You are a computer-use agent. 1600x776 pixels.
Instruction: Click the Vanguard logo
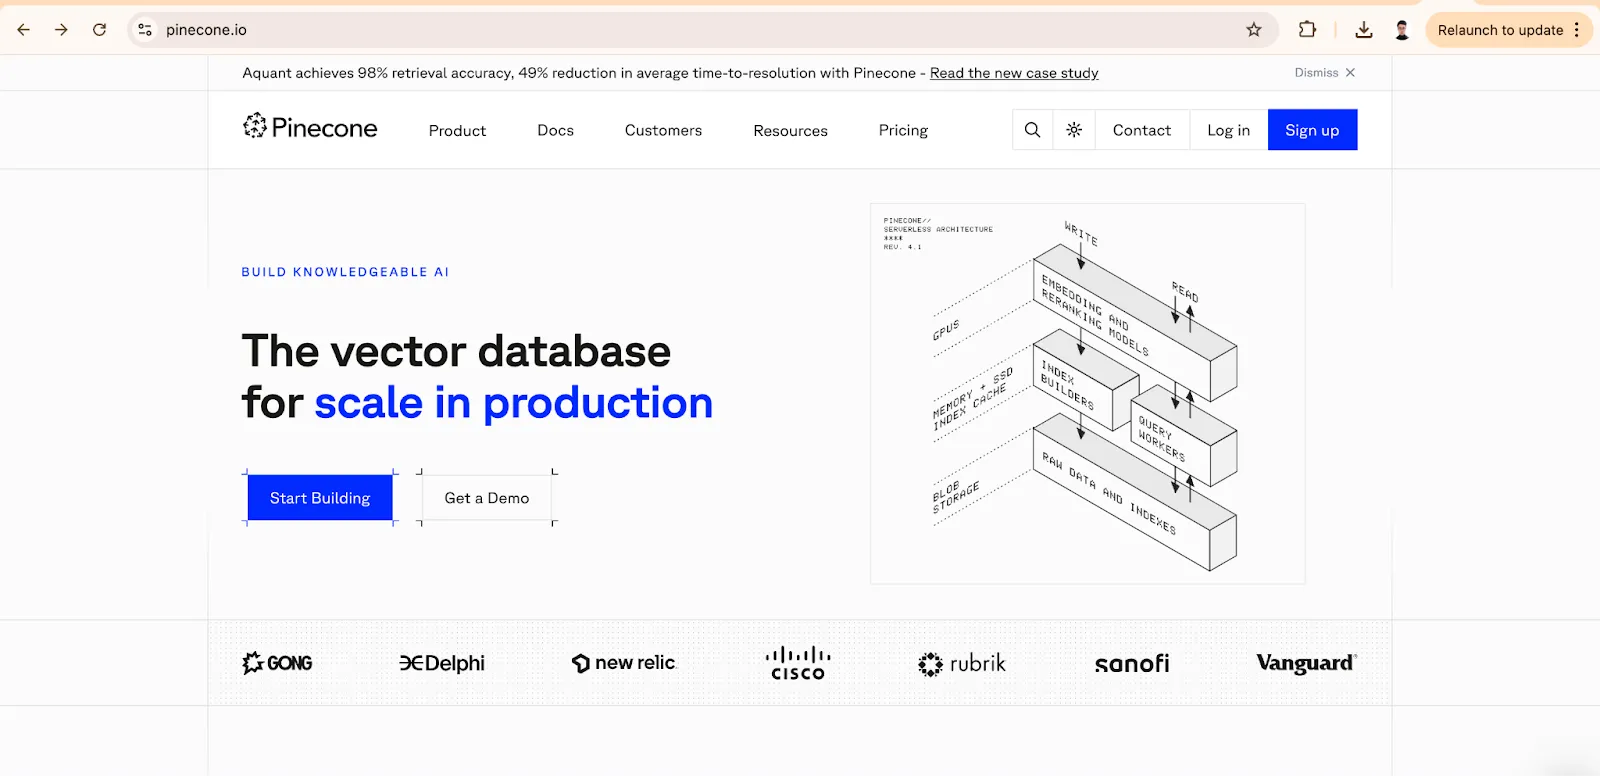pos(1306,663)
